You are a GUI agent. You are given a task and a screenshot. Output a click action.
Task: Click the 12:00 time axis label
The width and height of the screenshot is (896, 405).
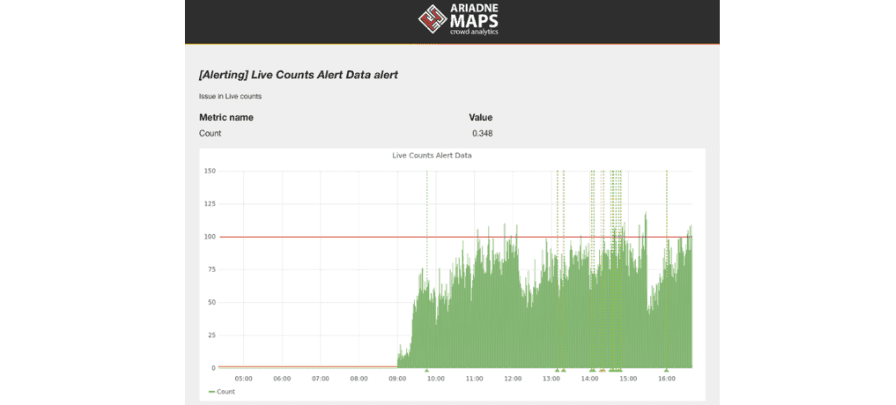click(513, 378)
